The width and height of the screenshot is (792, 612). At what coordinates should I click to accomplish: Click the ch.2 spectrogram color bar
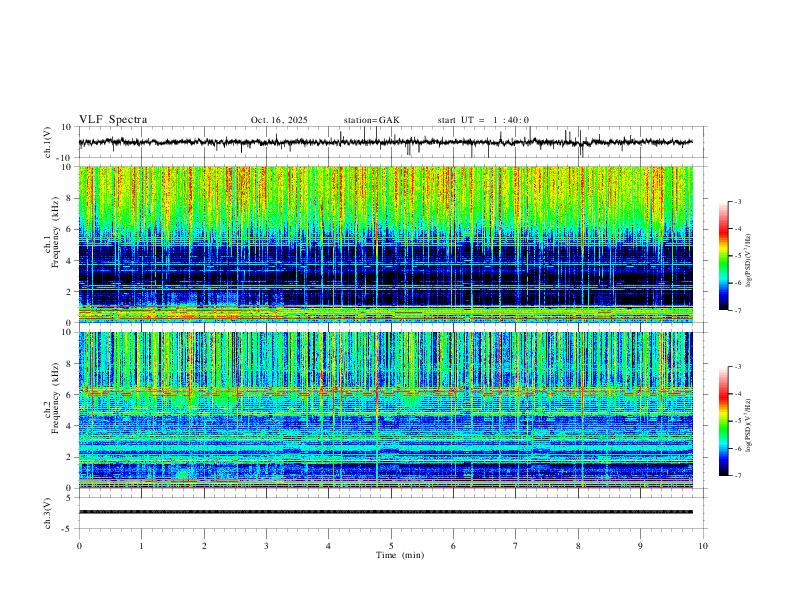723,421
